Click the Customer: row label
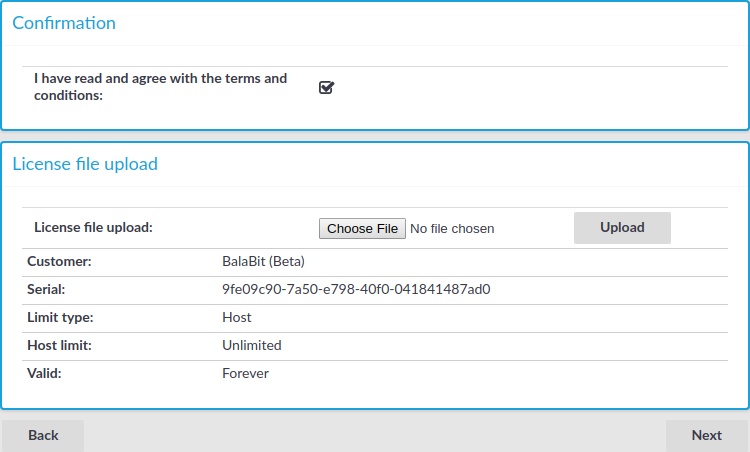750x452 pixels. tap(59, 262)
